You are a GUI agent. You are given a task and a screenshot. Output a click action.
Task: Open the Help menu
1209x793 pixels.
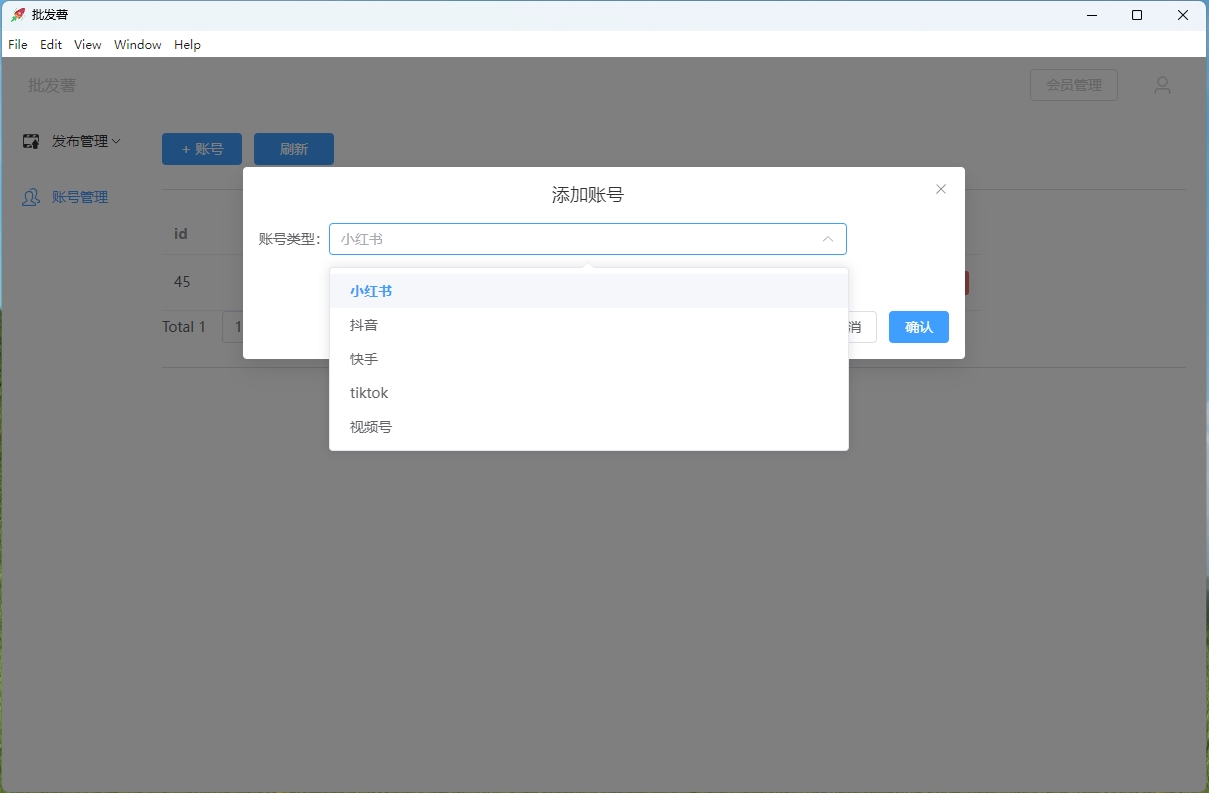[x=187, y=45]
